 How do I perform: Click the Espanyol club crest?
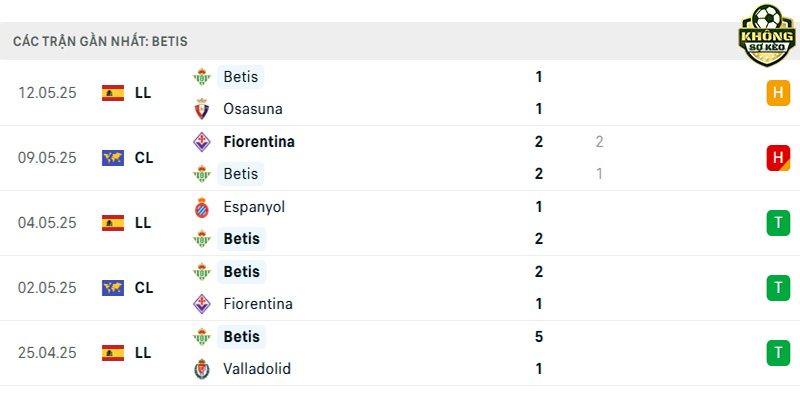point(202,207)
